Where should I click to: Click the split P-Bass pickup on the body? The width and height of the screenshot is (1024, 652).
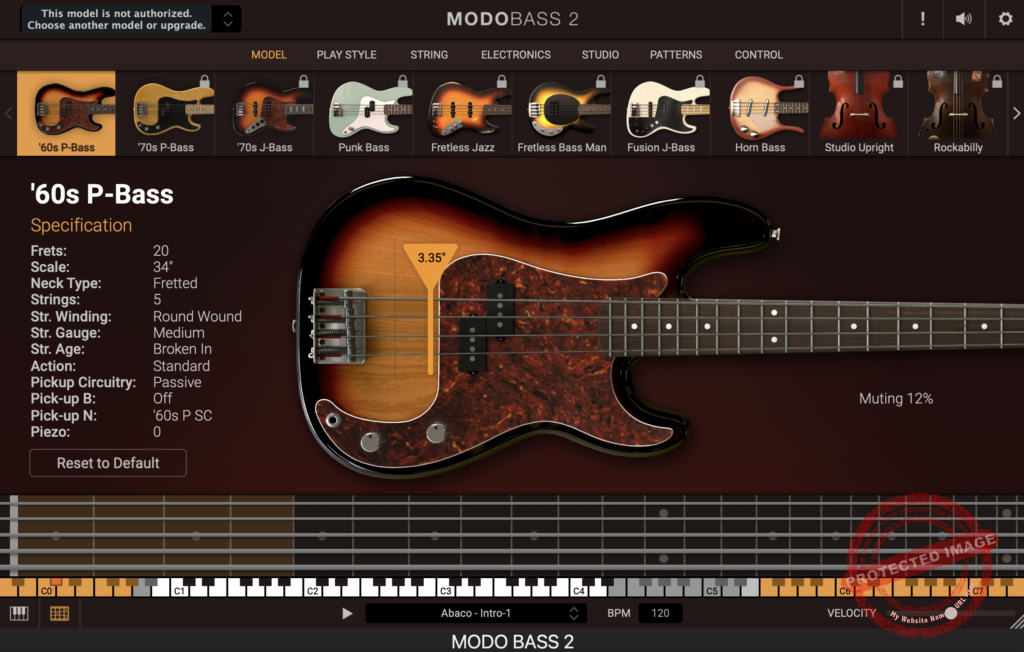coord(487,327)
